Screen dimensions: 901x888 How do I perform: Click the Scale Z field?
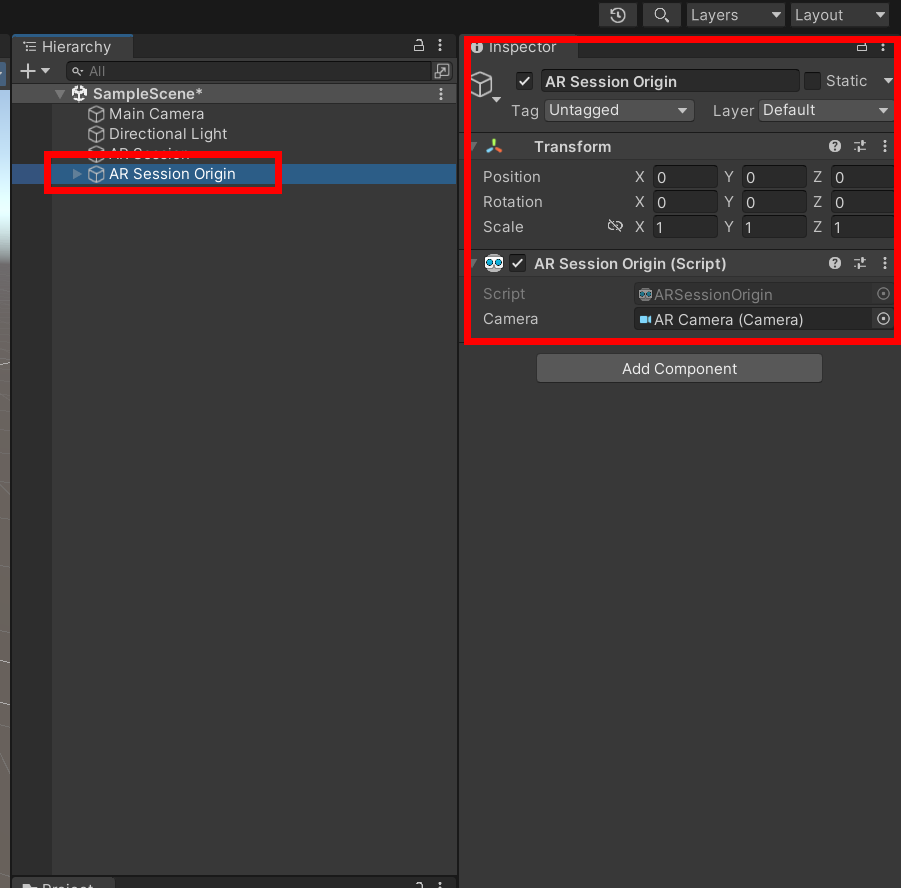pyautogui.click(x=863, y=227)
